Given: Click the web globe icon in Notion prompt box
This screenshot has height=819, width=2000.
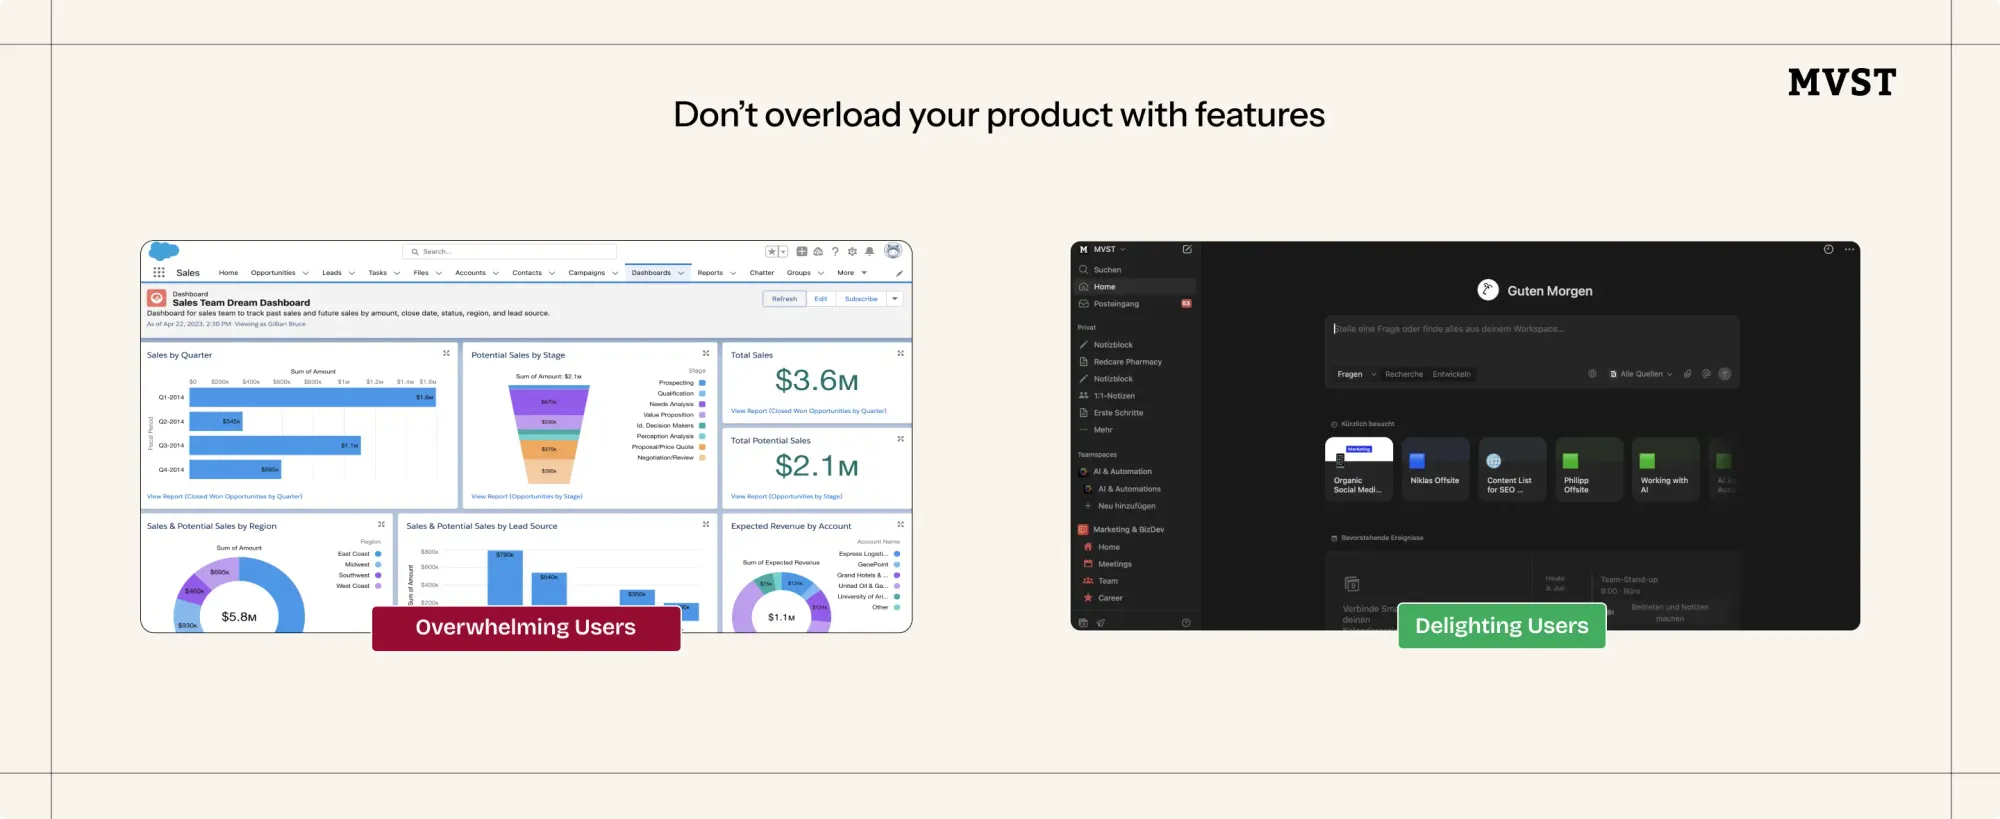Looking at the screenshot, I should tap(1592, 374).
